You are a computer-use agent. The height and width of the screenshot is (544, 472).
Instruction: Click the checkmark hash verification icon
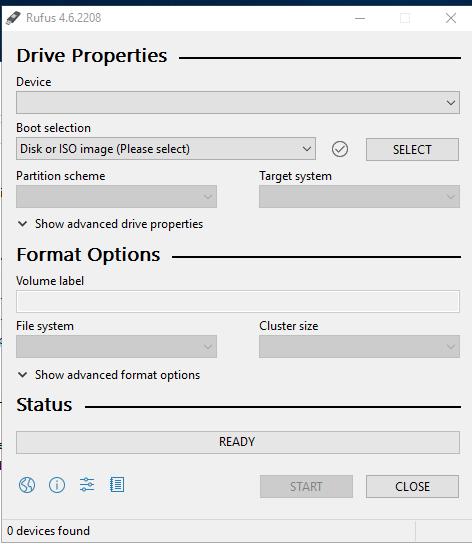[340, 149]
